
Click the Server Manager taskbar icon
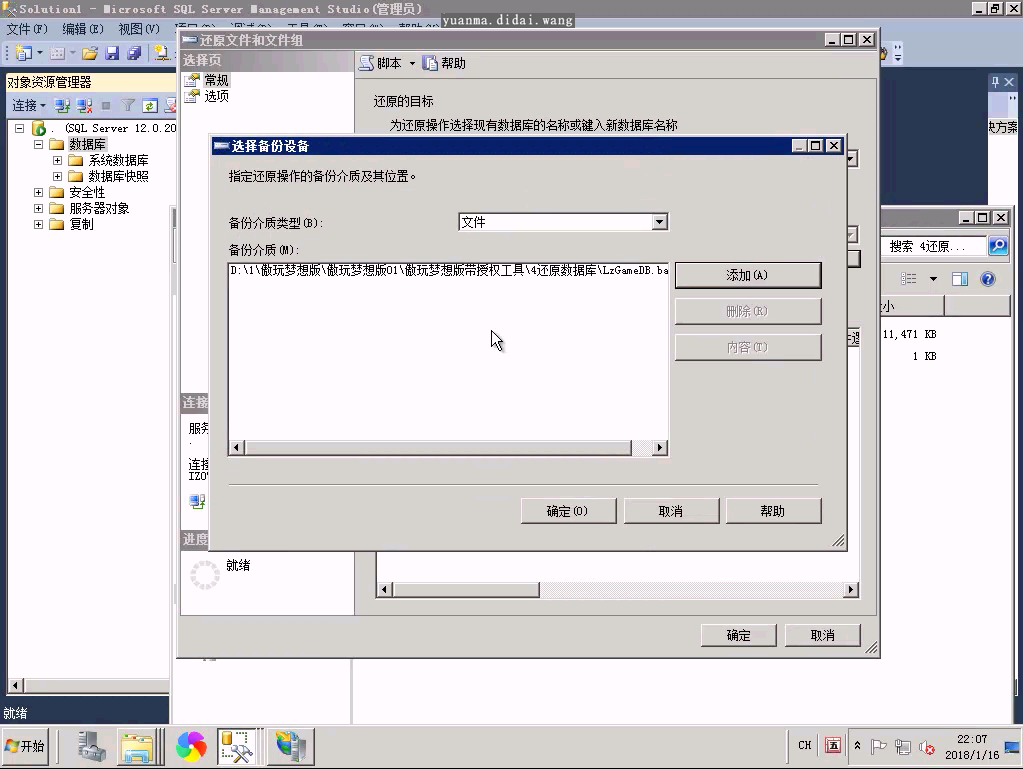(x=91, y=746)
